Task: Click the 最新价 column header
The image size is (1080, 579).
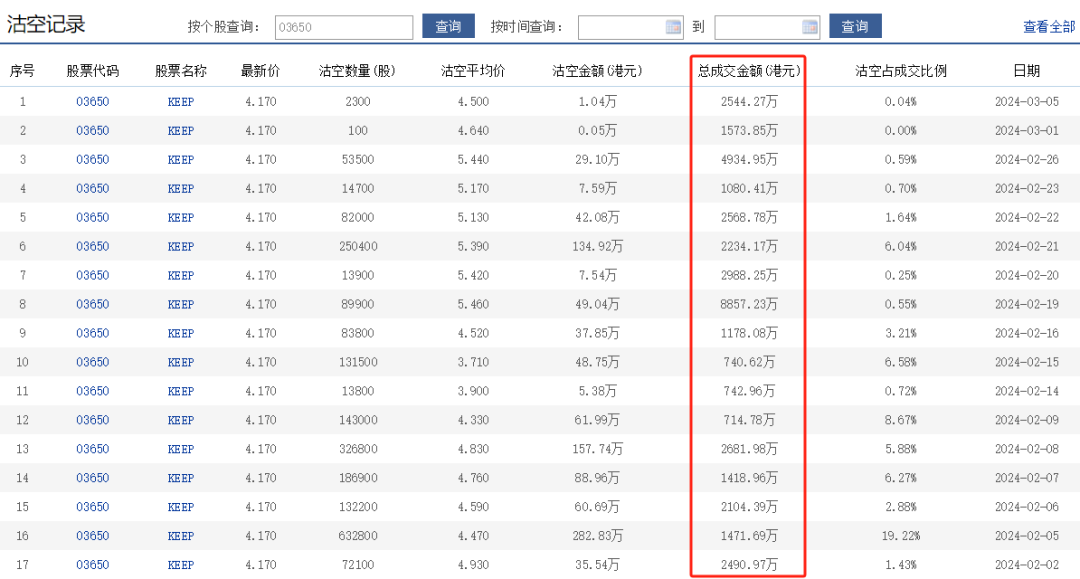Action: (260, 70)
